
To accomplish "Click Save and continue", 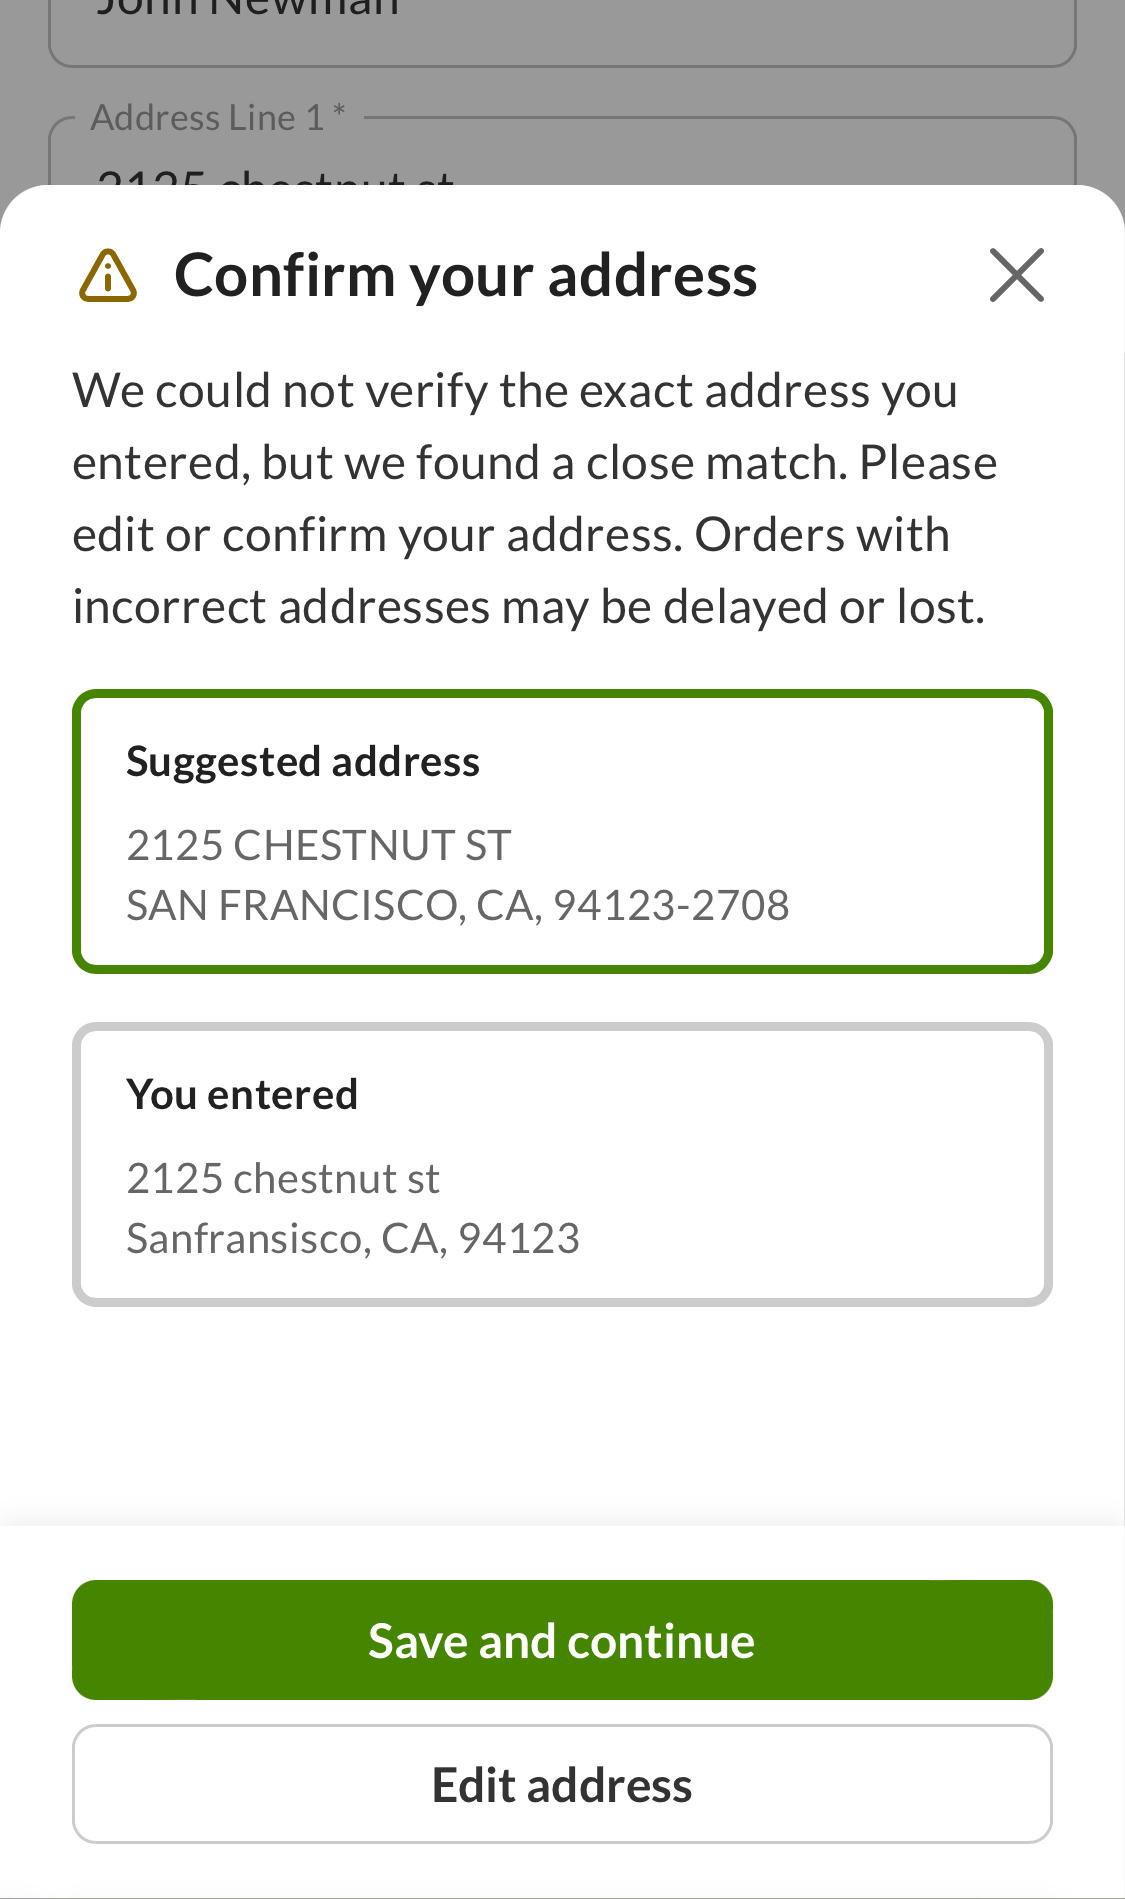I will (562, 1639).
